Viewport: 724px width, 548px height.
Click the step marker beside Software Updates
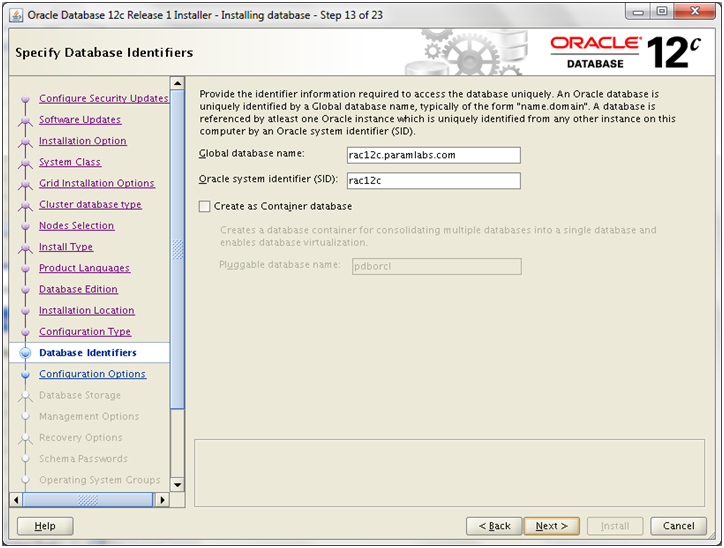click(25, 121)
